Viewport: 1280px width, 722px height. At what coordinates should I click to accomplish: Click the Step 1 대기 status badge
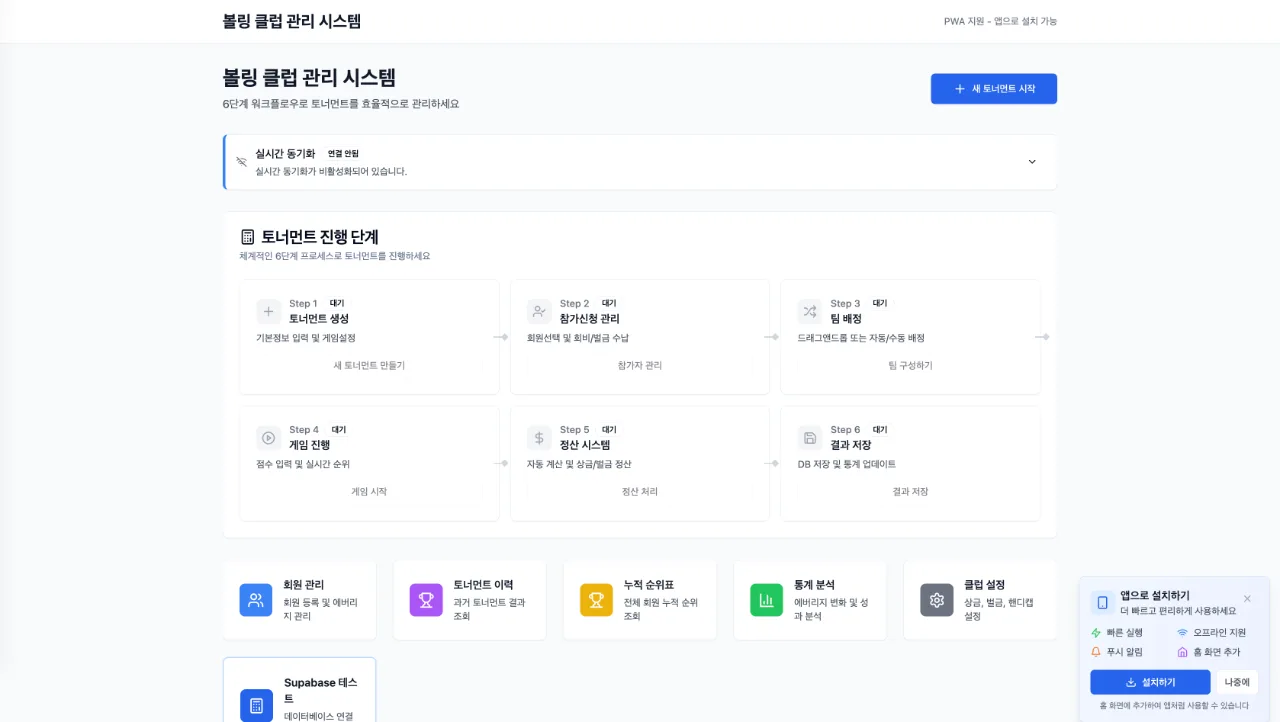point(337,303)
